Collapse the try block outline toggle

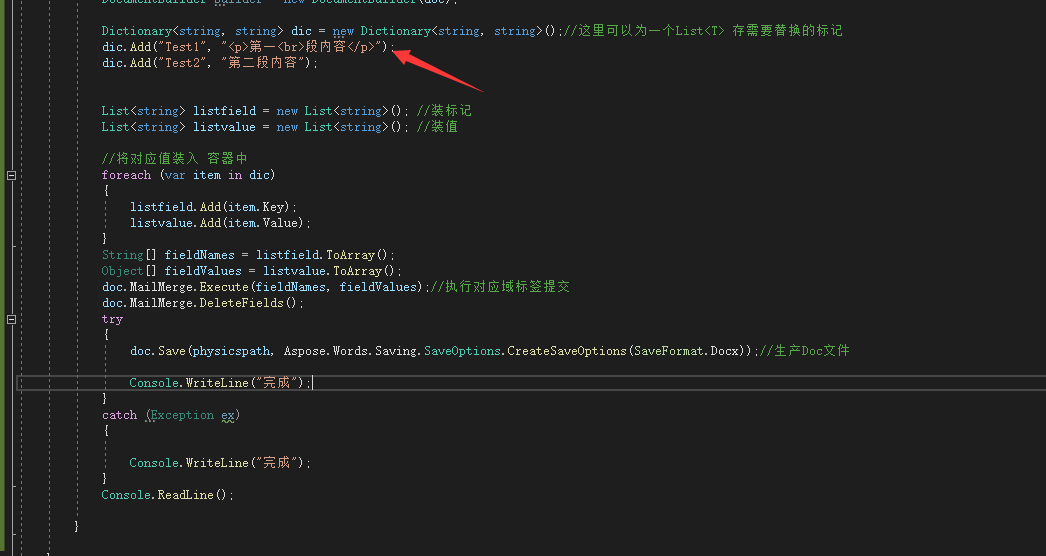coord(12,319)
